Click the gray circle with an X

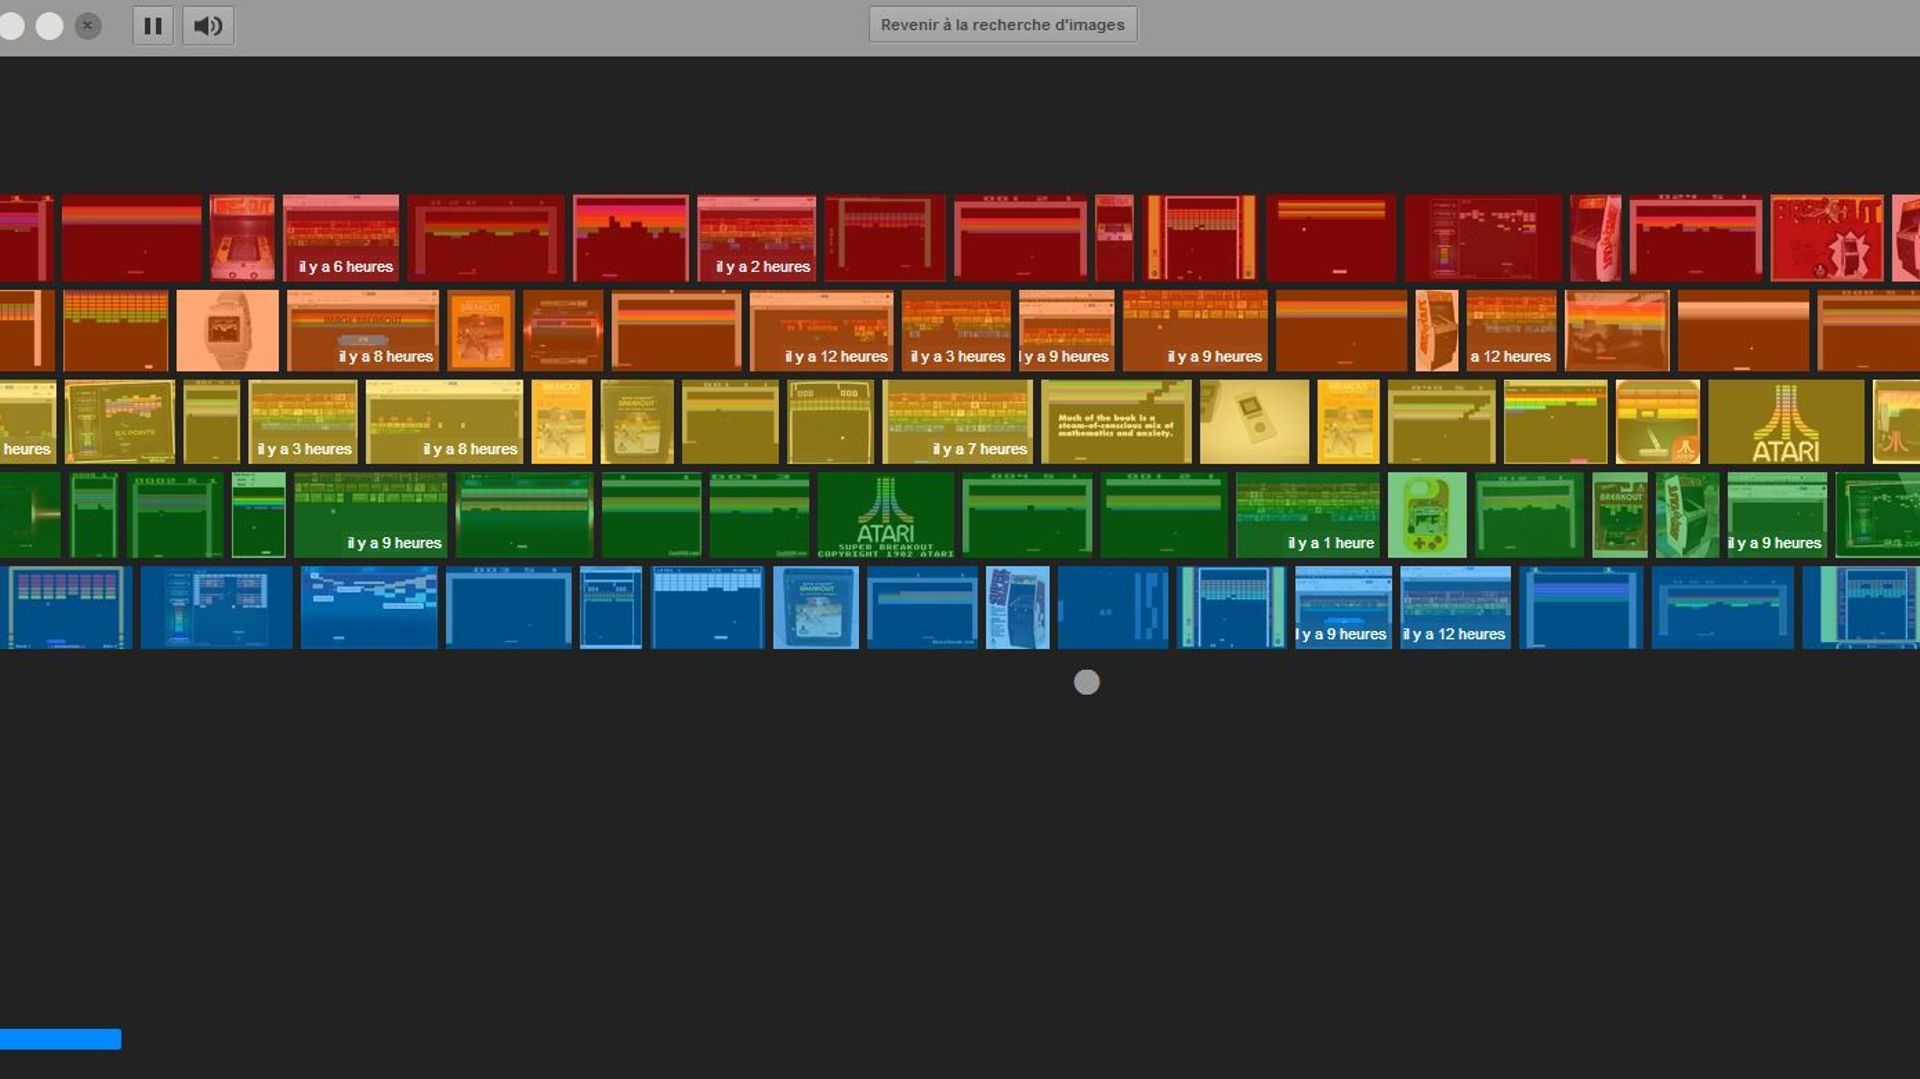(x=88, y=26)
